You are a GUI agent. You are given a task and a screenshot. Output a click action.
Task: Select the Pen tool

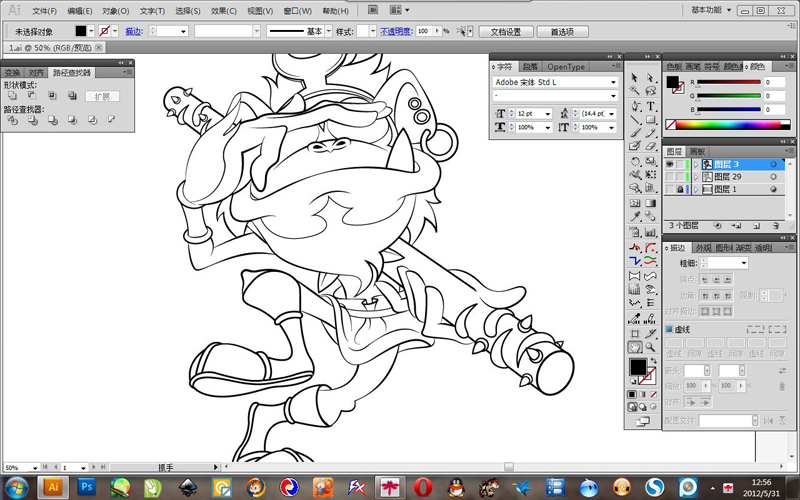click(635, 106)
